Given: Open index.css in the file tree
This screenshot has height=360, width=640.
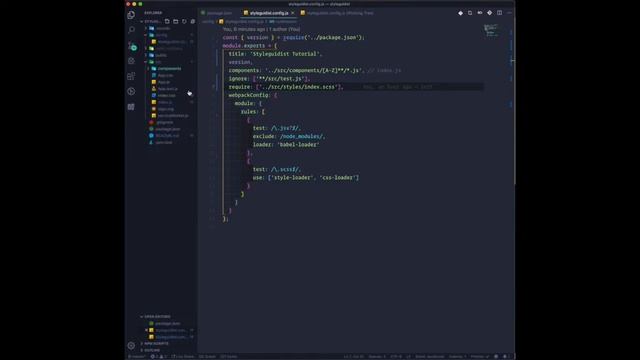Looking at the screenshot, I should [167, 96].
